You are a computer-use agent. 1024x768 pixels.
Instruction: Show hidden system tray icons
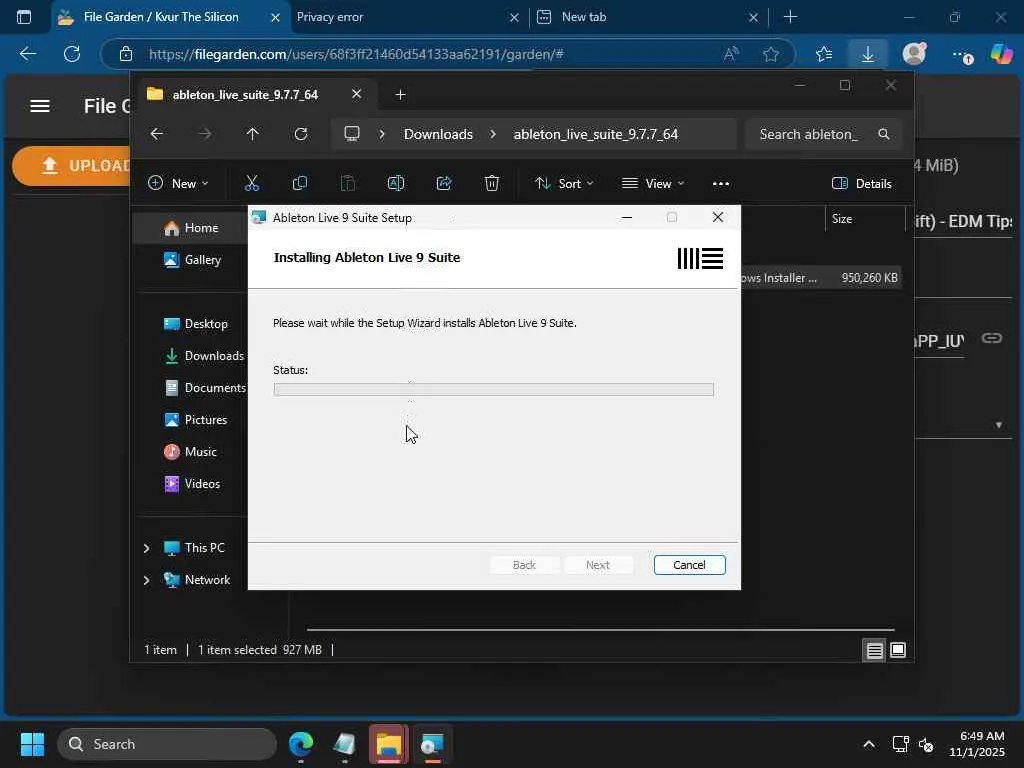coord(869,744)
